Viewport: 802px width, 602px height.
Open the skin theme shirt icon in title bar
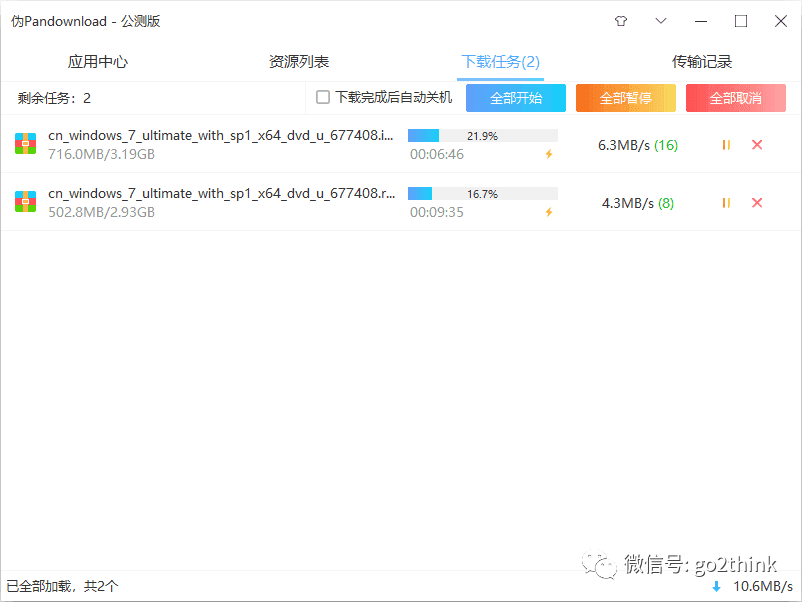[620, 20]
